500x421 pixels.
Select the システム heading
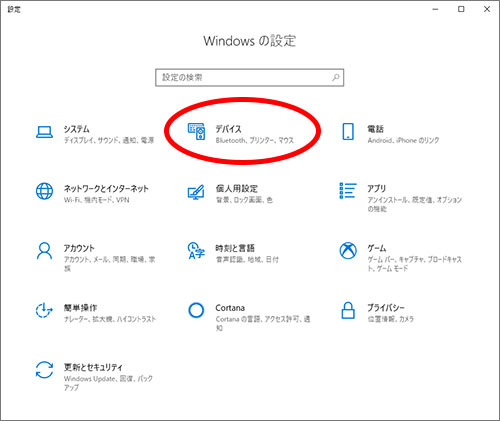coord(77,129)
